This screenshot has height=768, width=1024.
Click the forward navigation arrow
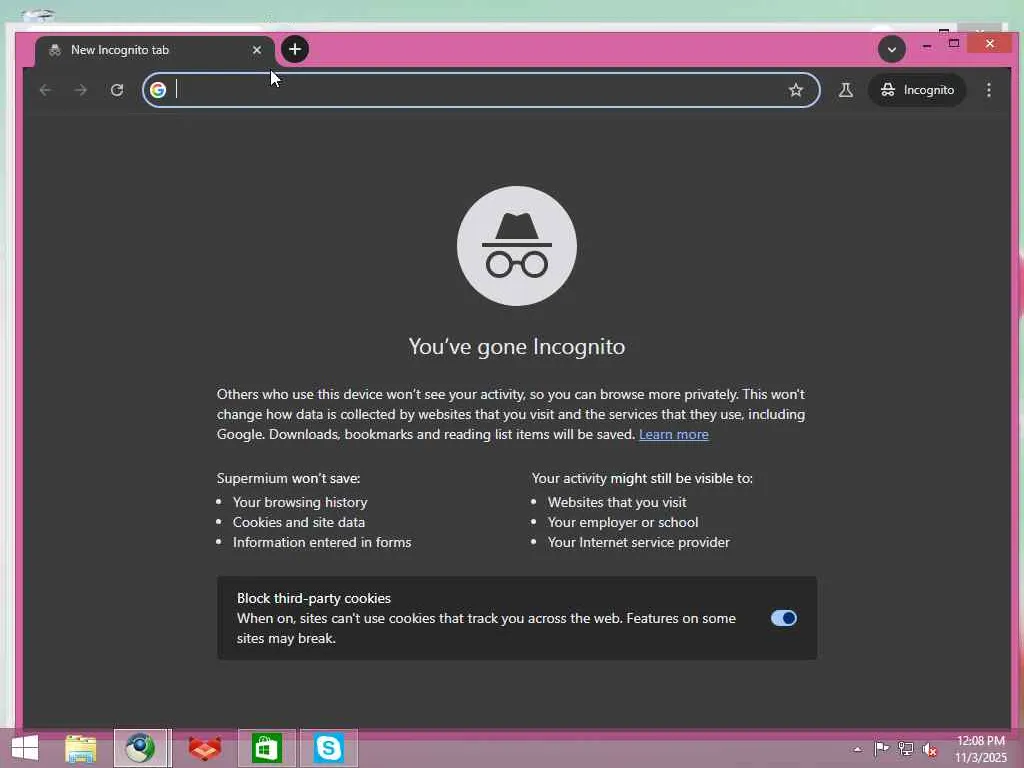pyautogui.click(x=81, y=90)
